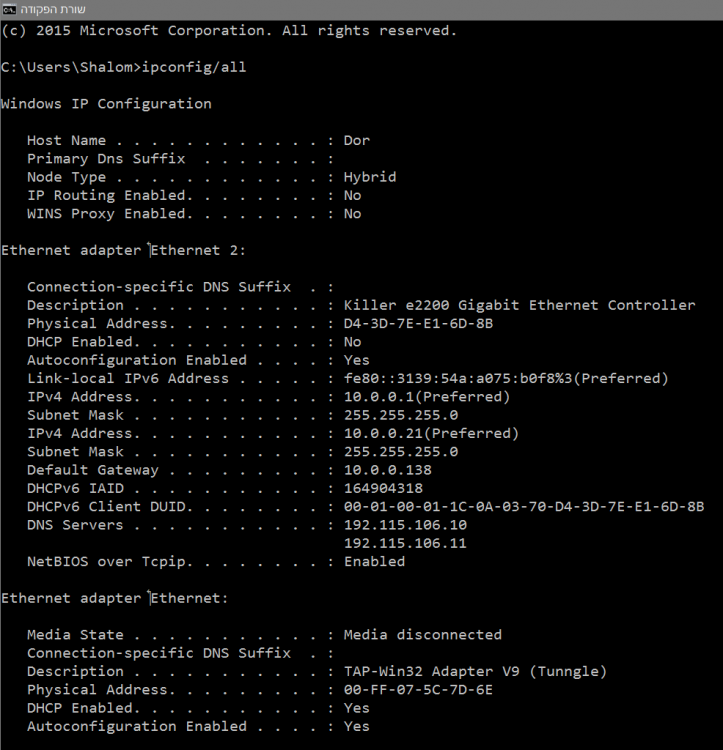Image resolution: width=723 pixels, height=750 pixels.
Task: Click the NetBIOS over Tcpip Enabled value
Action: point(374,562)
